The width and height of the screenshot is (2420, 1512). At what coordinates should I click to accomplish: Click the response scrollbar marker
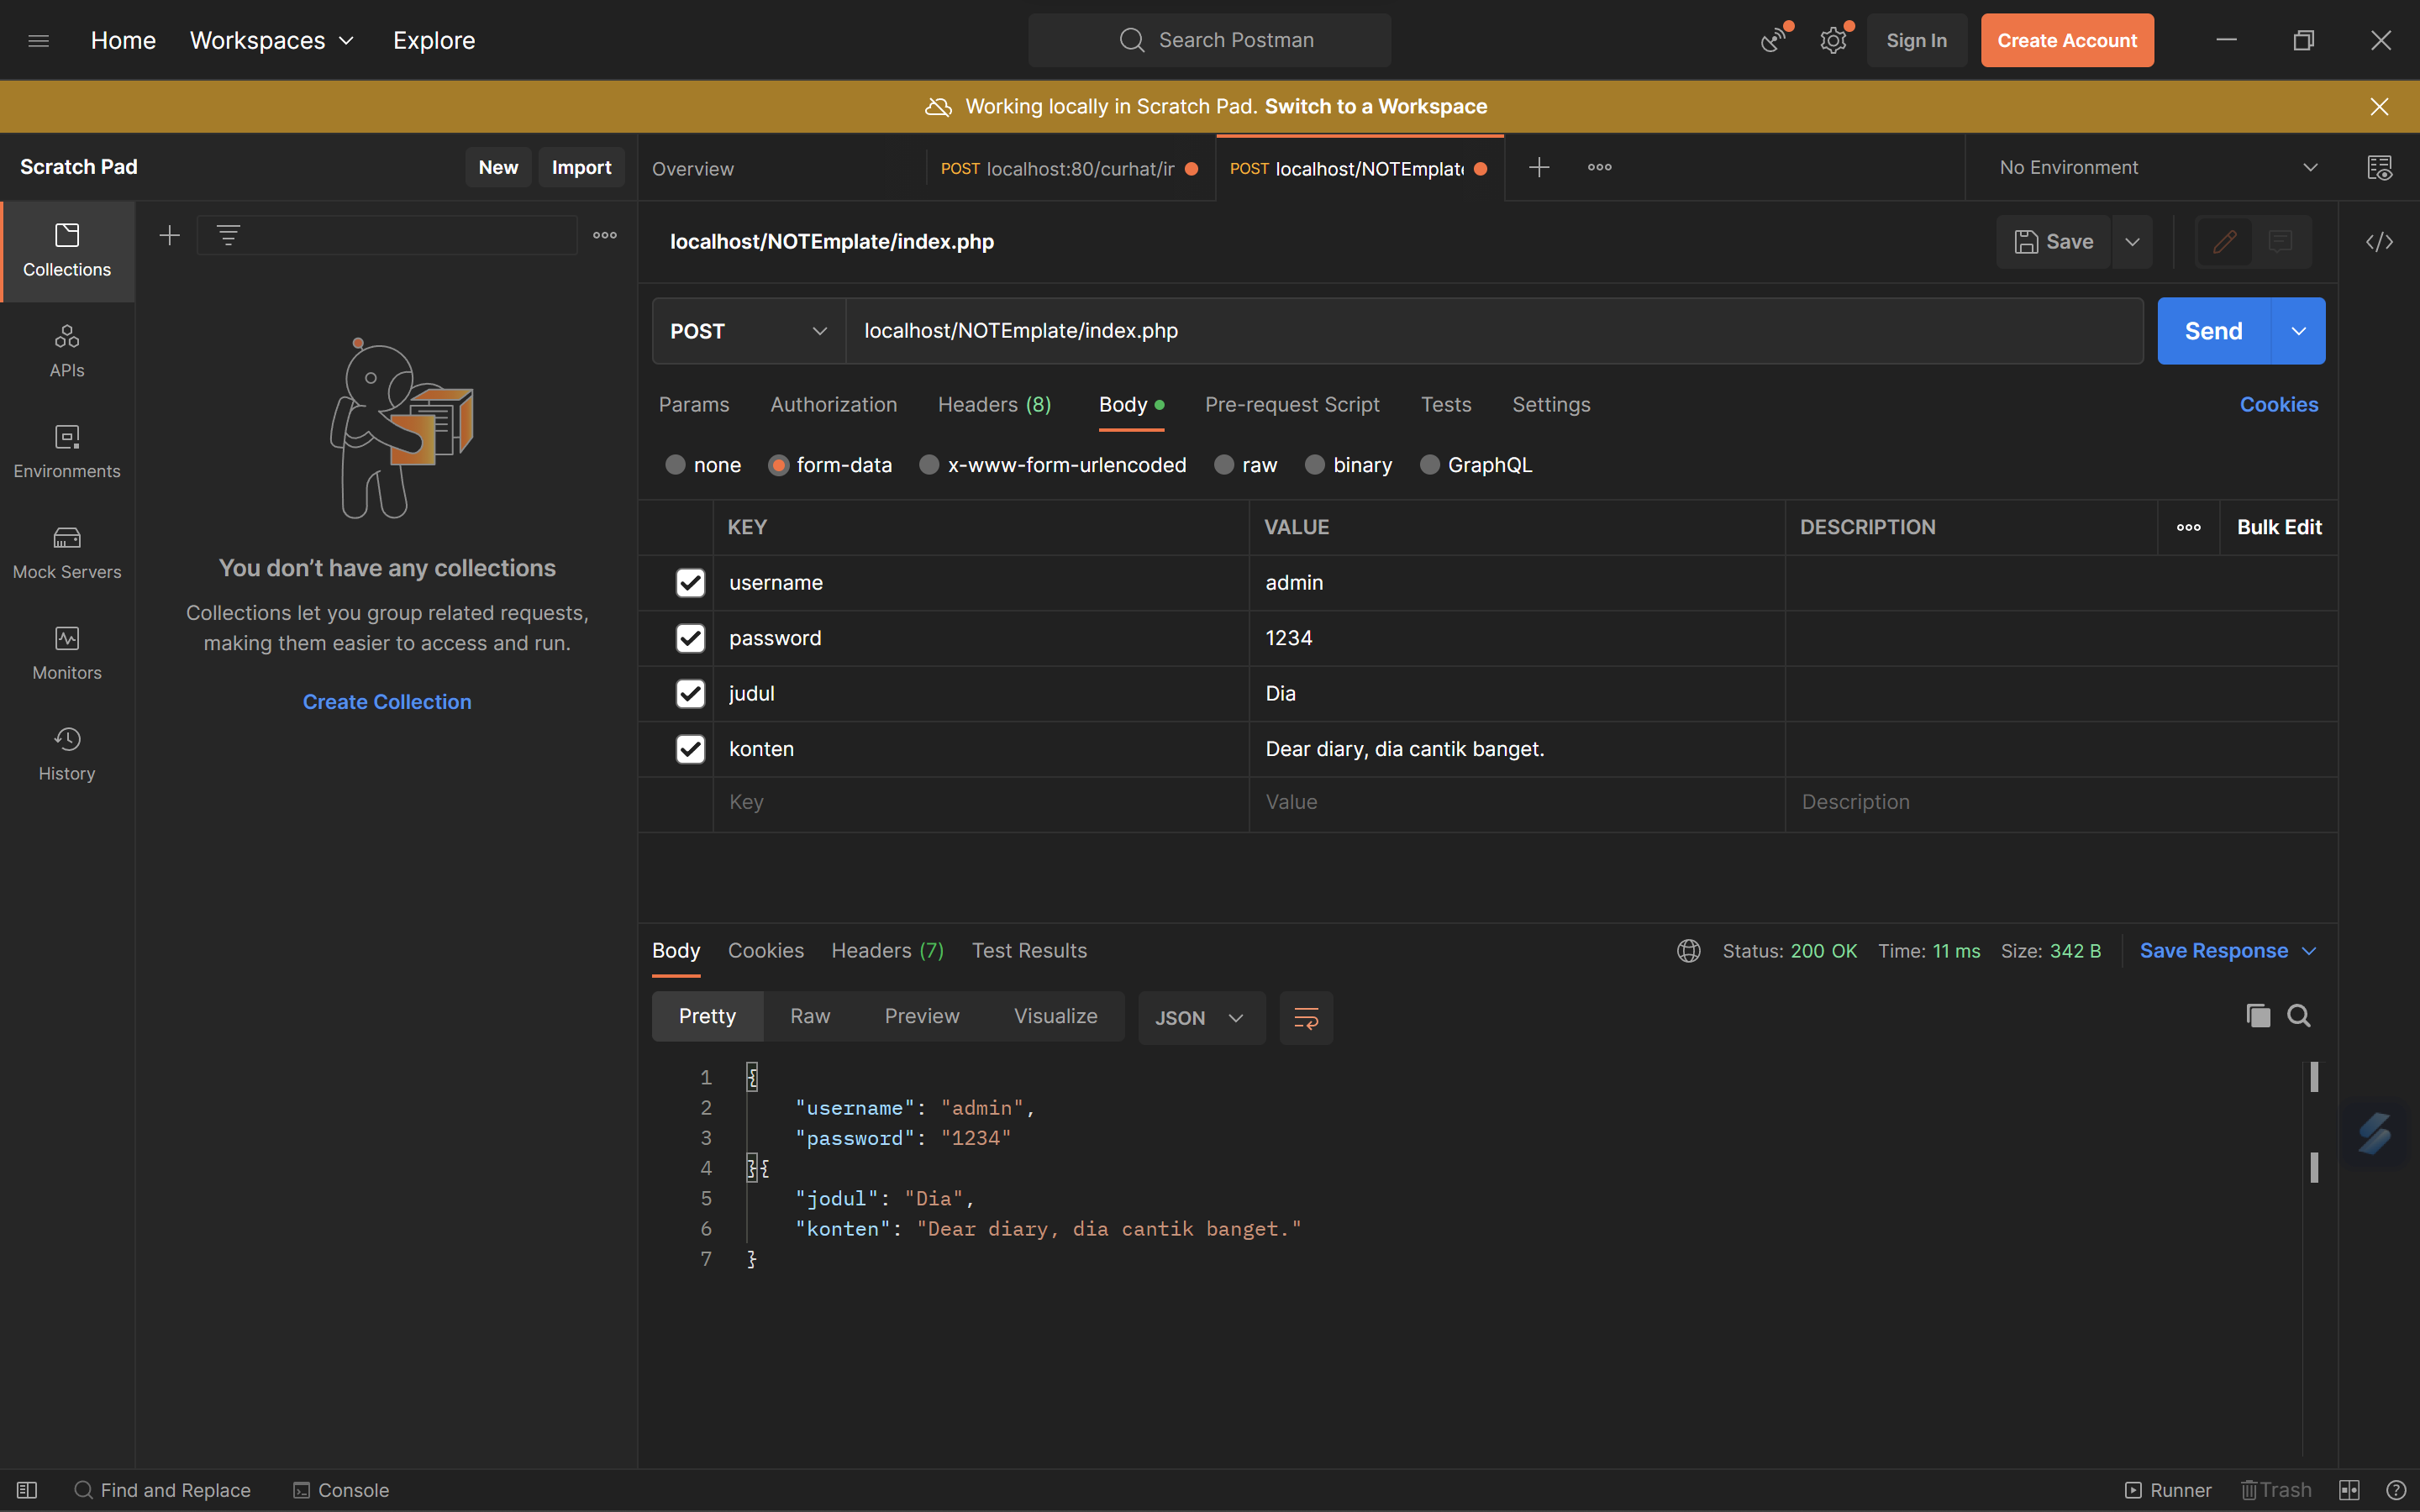point(2314,1077)
